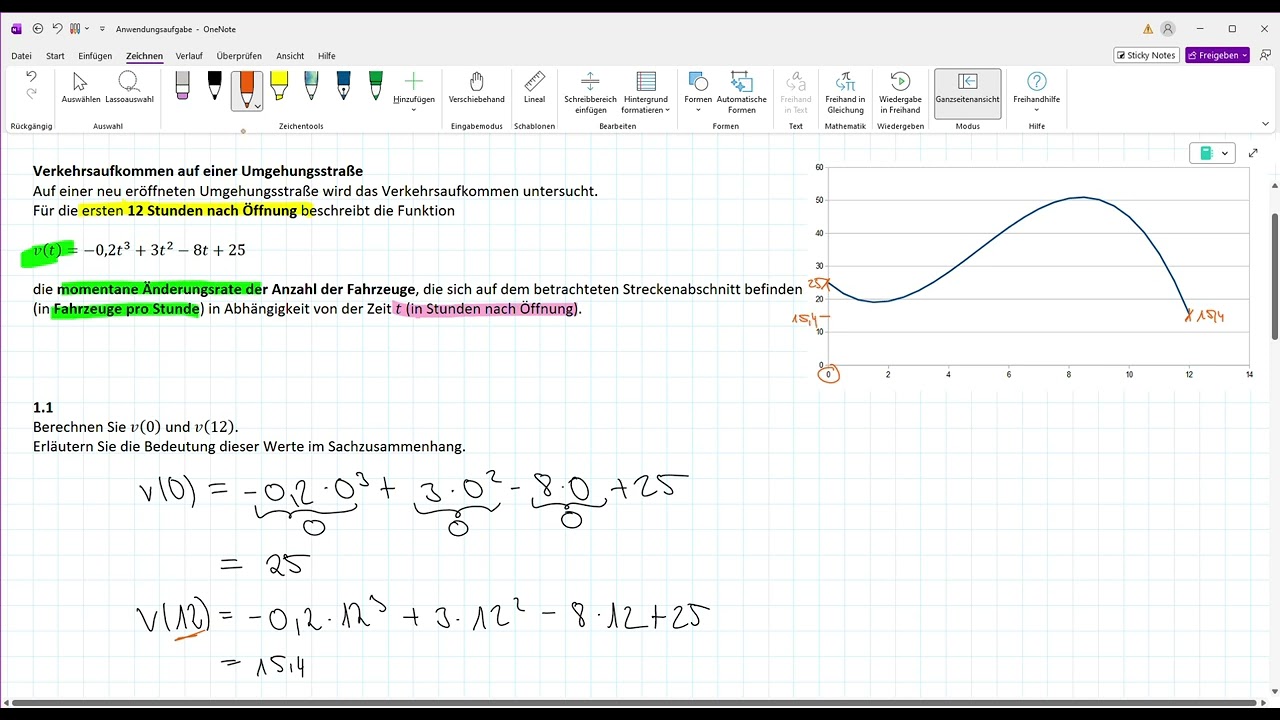Select the dark blue fountain pen
The width and height of the screenshot is (1280, 720).
pos(343,86)
